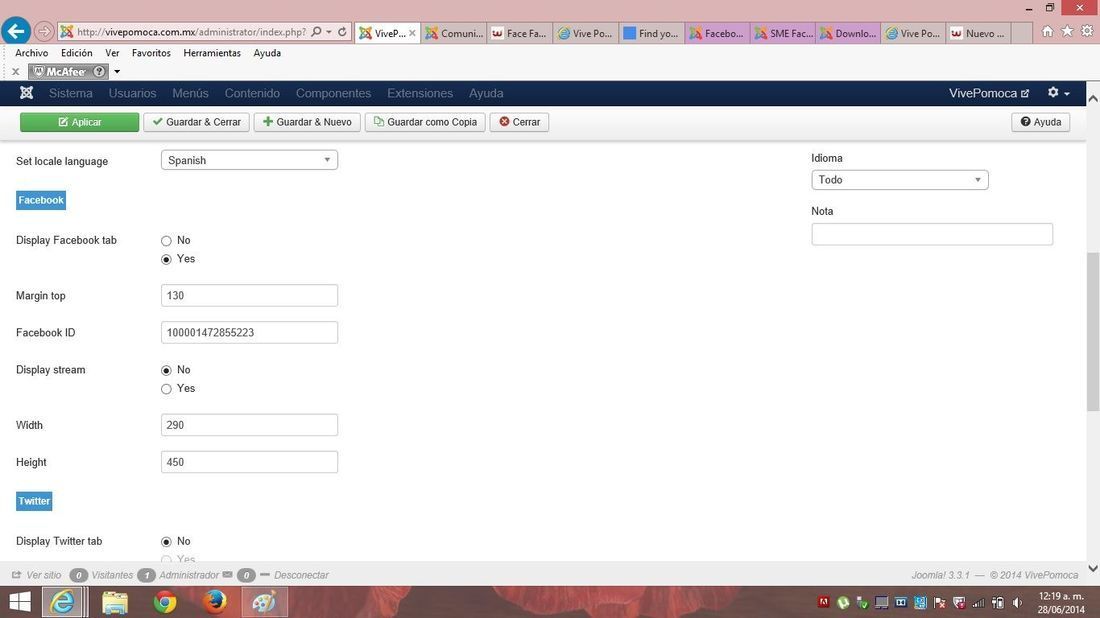
Task: Open the Componentes menu
Action: [x=333, y=93]
